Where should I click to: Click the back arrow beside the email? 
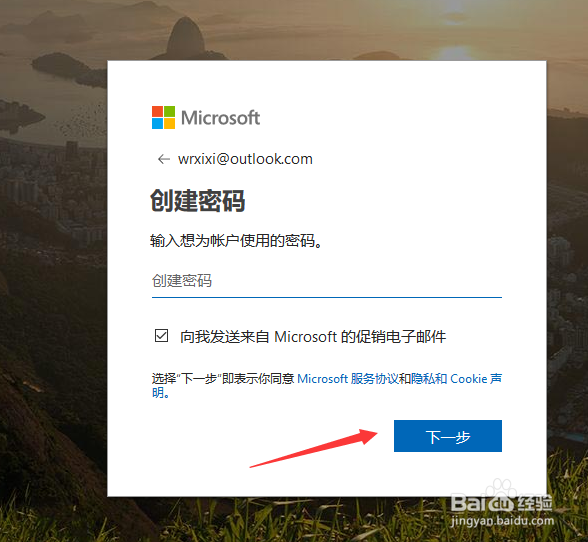coord(164,159)
